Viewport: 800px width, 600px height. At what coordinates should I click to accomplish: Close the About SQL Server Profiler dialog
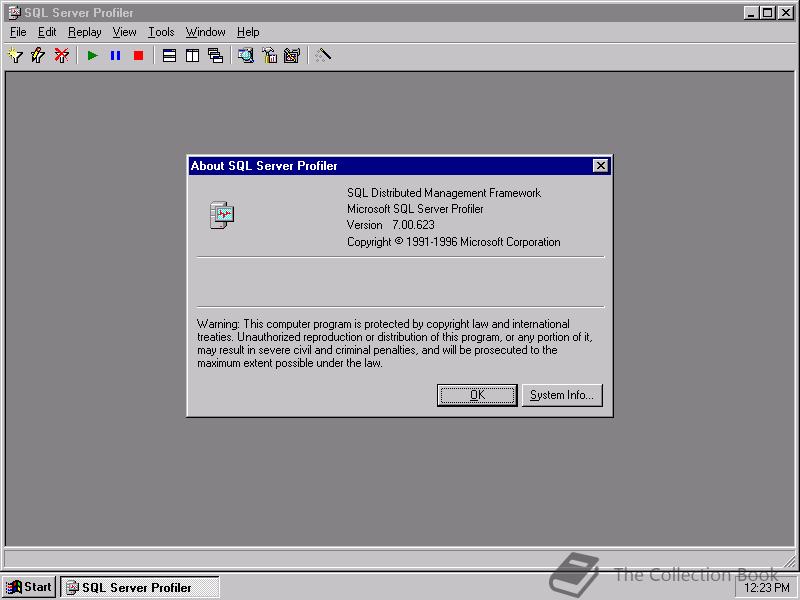(x=601, y=166)
